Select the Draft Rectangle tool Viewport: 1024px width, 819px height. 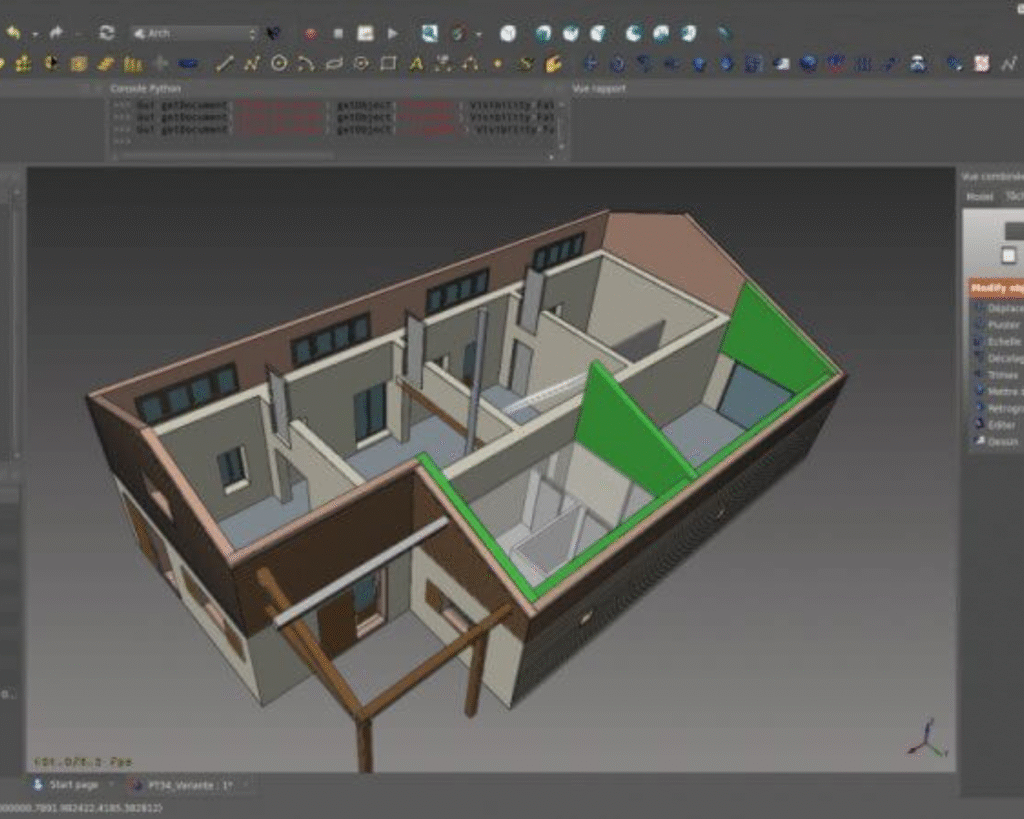[x=388, y=64]
